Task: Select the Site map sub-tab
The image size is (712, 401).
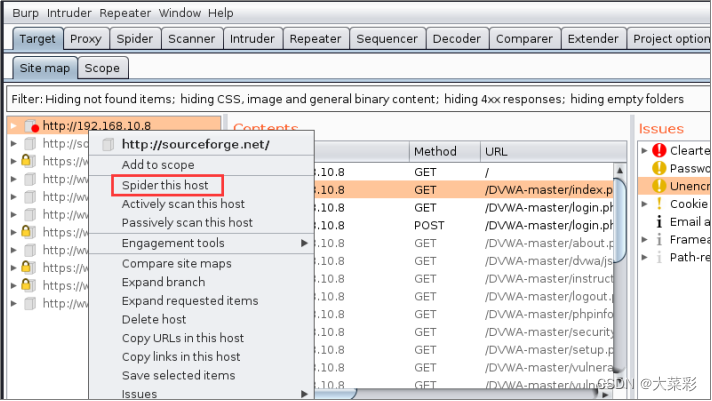Action: [44, 68]
